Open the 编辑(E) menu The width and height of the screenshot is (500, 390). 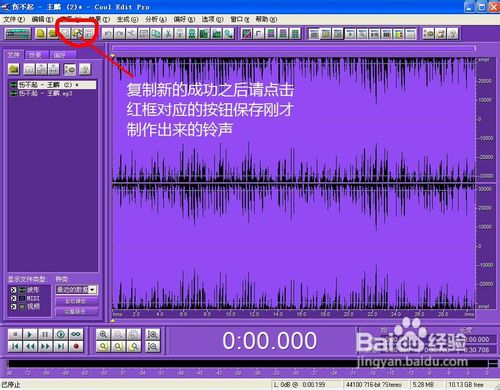[42, 19]
